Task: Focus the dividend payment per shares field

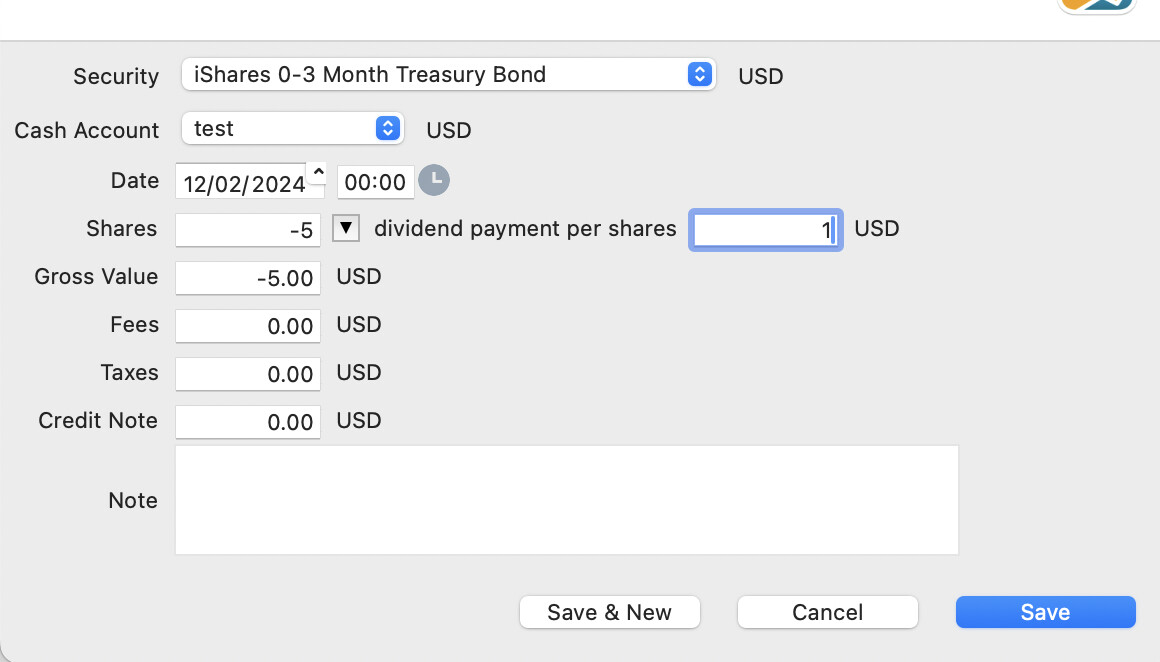Action: click(x=766, y=230)
